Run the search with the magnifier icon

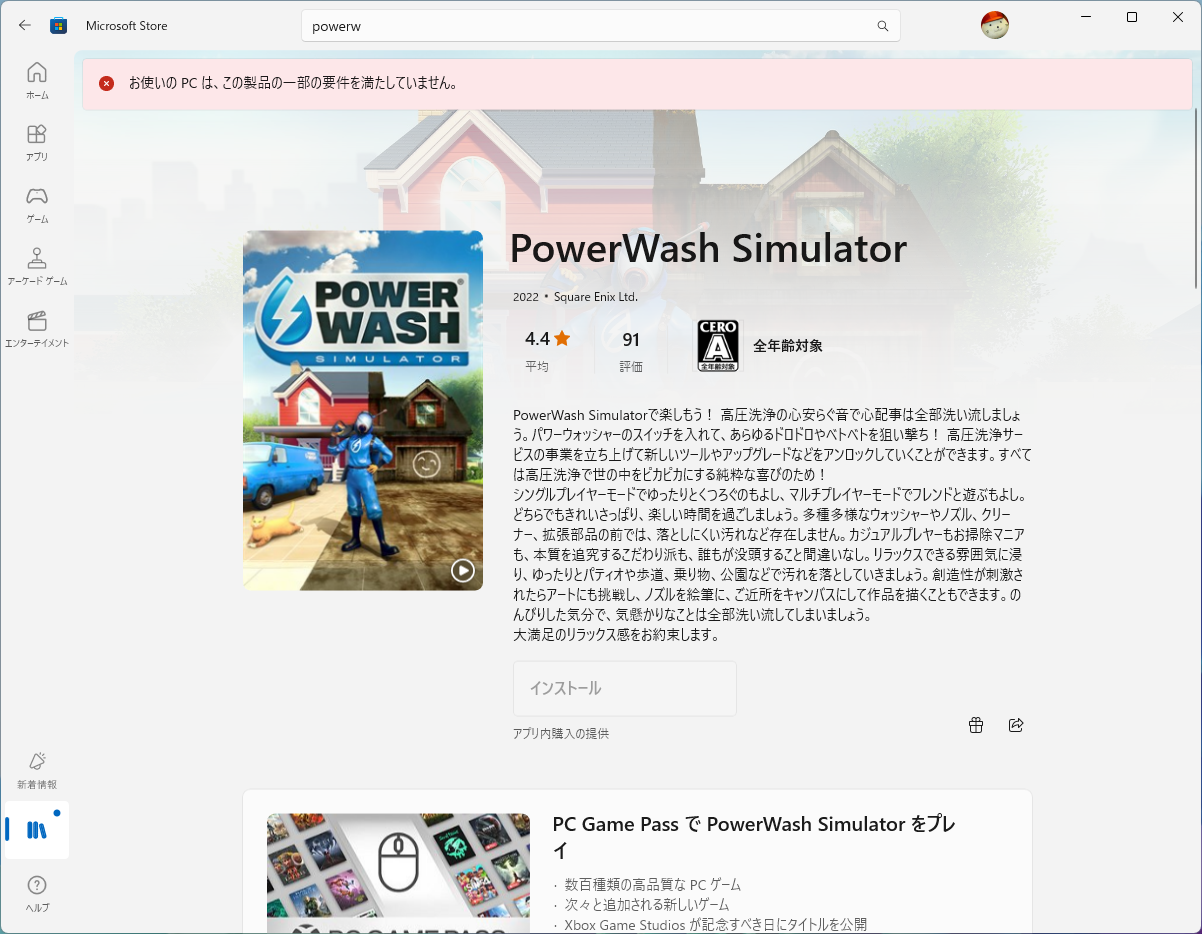881,25
